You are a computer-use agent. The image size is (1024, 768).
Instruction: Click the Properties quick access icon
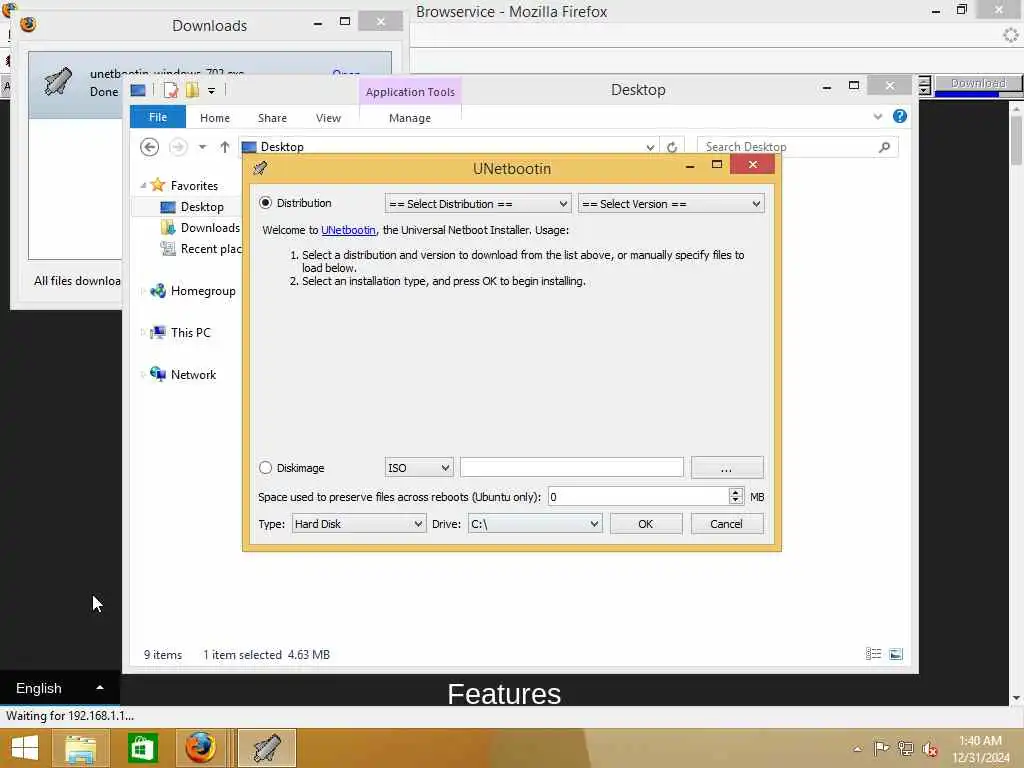[170, 90]
